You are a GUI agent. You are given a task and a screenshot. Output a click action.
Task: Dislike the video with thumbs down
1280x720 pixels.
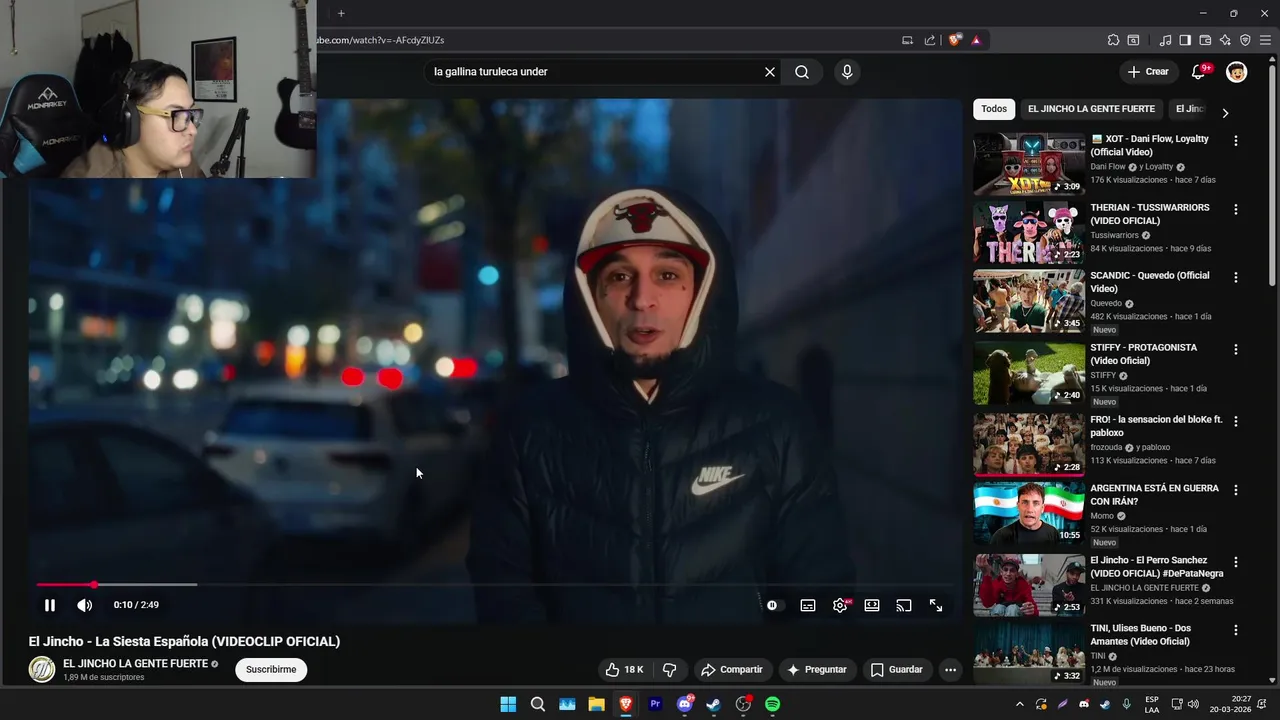[x=669, y=670]
